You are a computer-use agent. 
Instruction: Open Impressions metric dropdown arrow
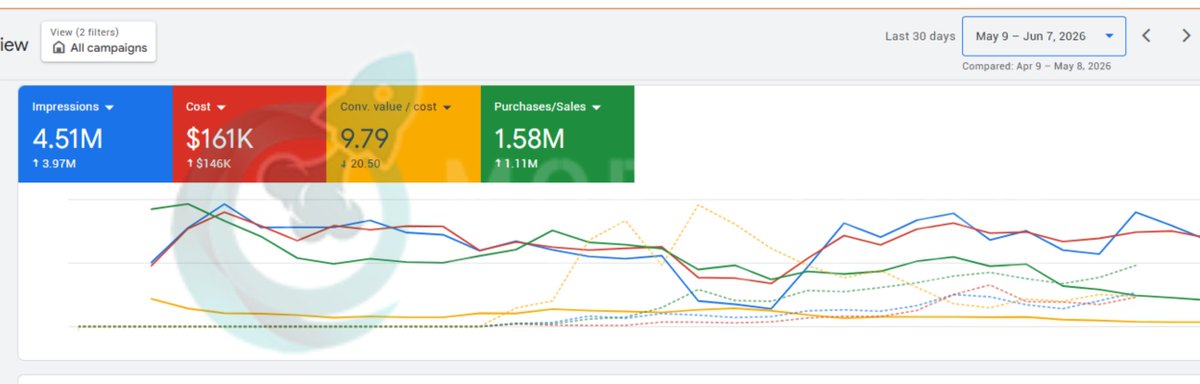[x=109, y=107]
